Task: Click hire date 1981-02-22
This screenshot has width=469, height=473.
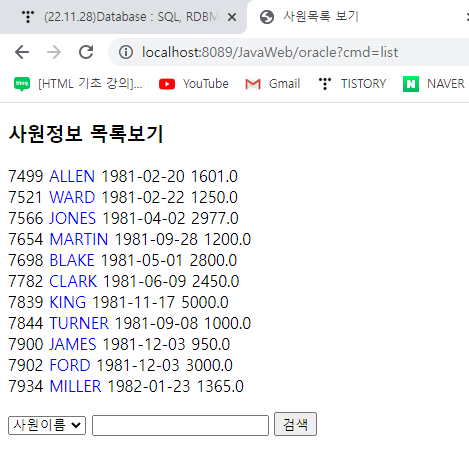Action: click(x=143, y=197)
